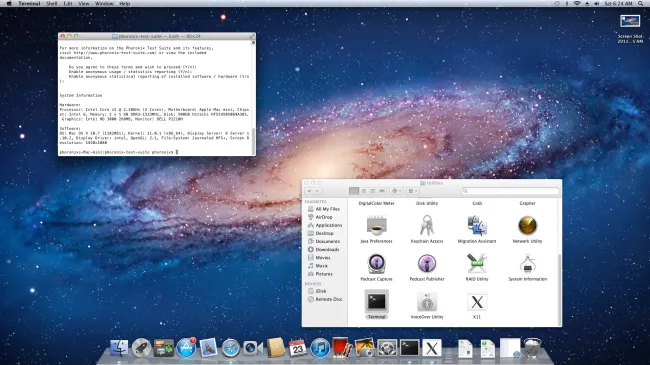
Task: Open FaceTime in the Dock
Action: click(x=253, y=348)
